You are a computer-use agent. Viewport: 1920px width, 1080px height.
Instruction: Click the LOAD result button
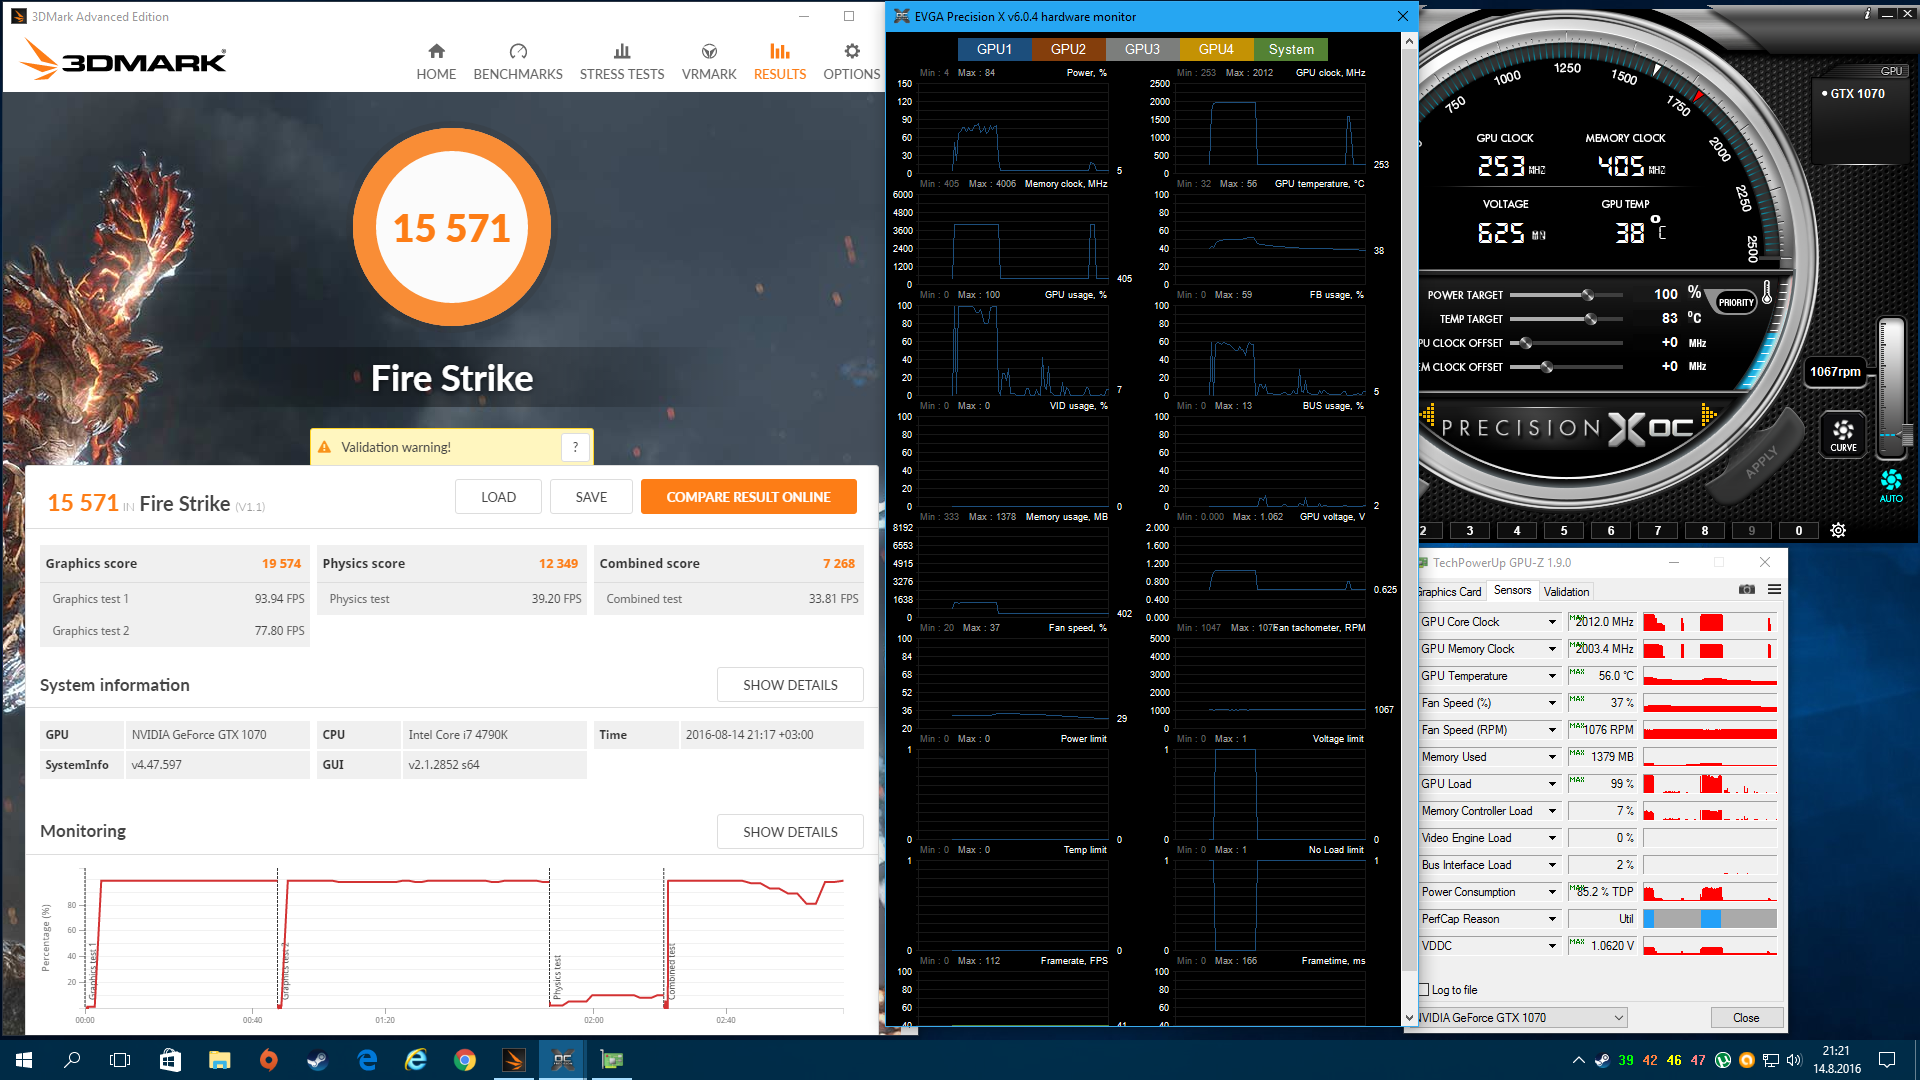[x=498, y=497]
